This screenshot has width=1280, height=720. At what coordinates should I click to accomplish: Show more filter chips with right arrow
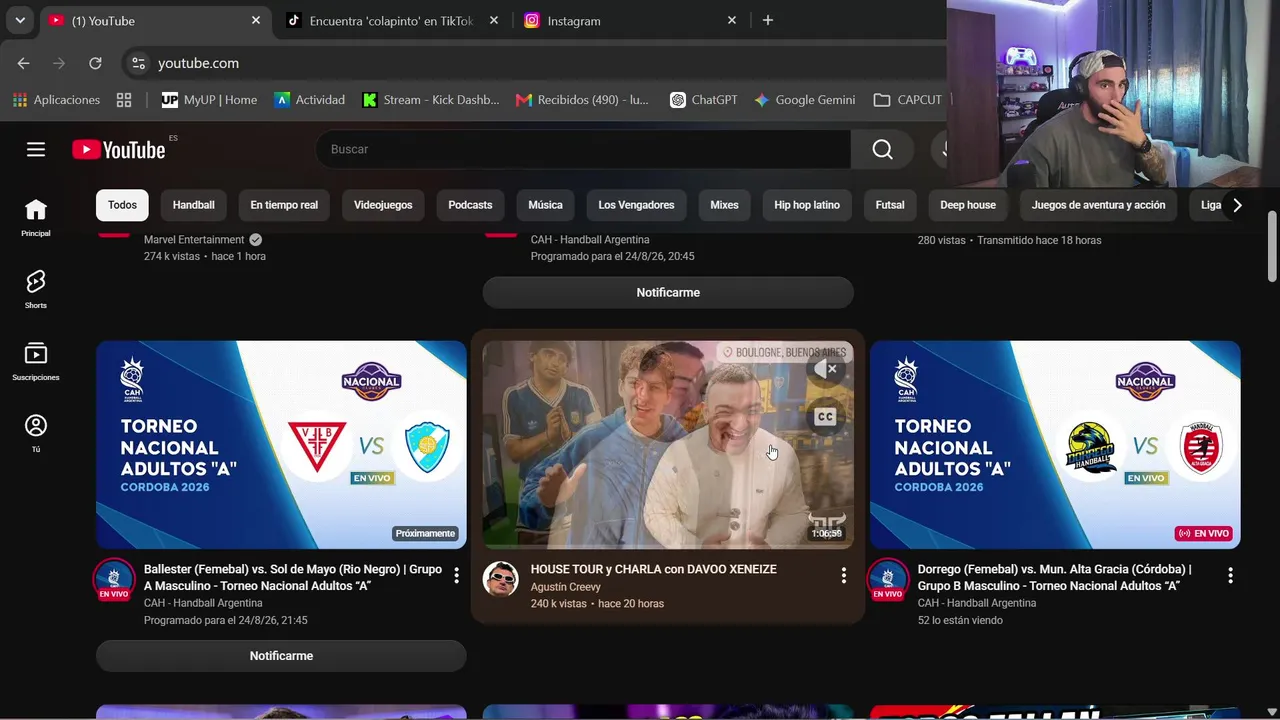pos(1237,205)
